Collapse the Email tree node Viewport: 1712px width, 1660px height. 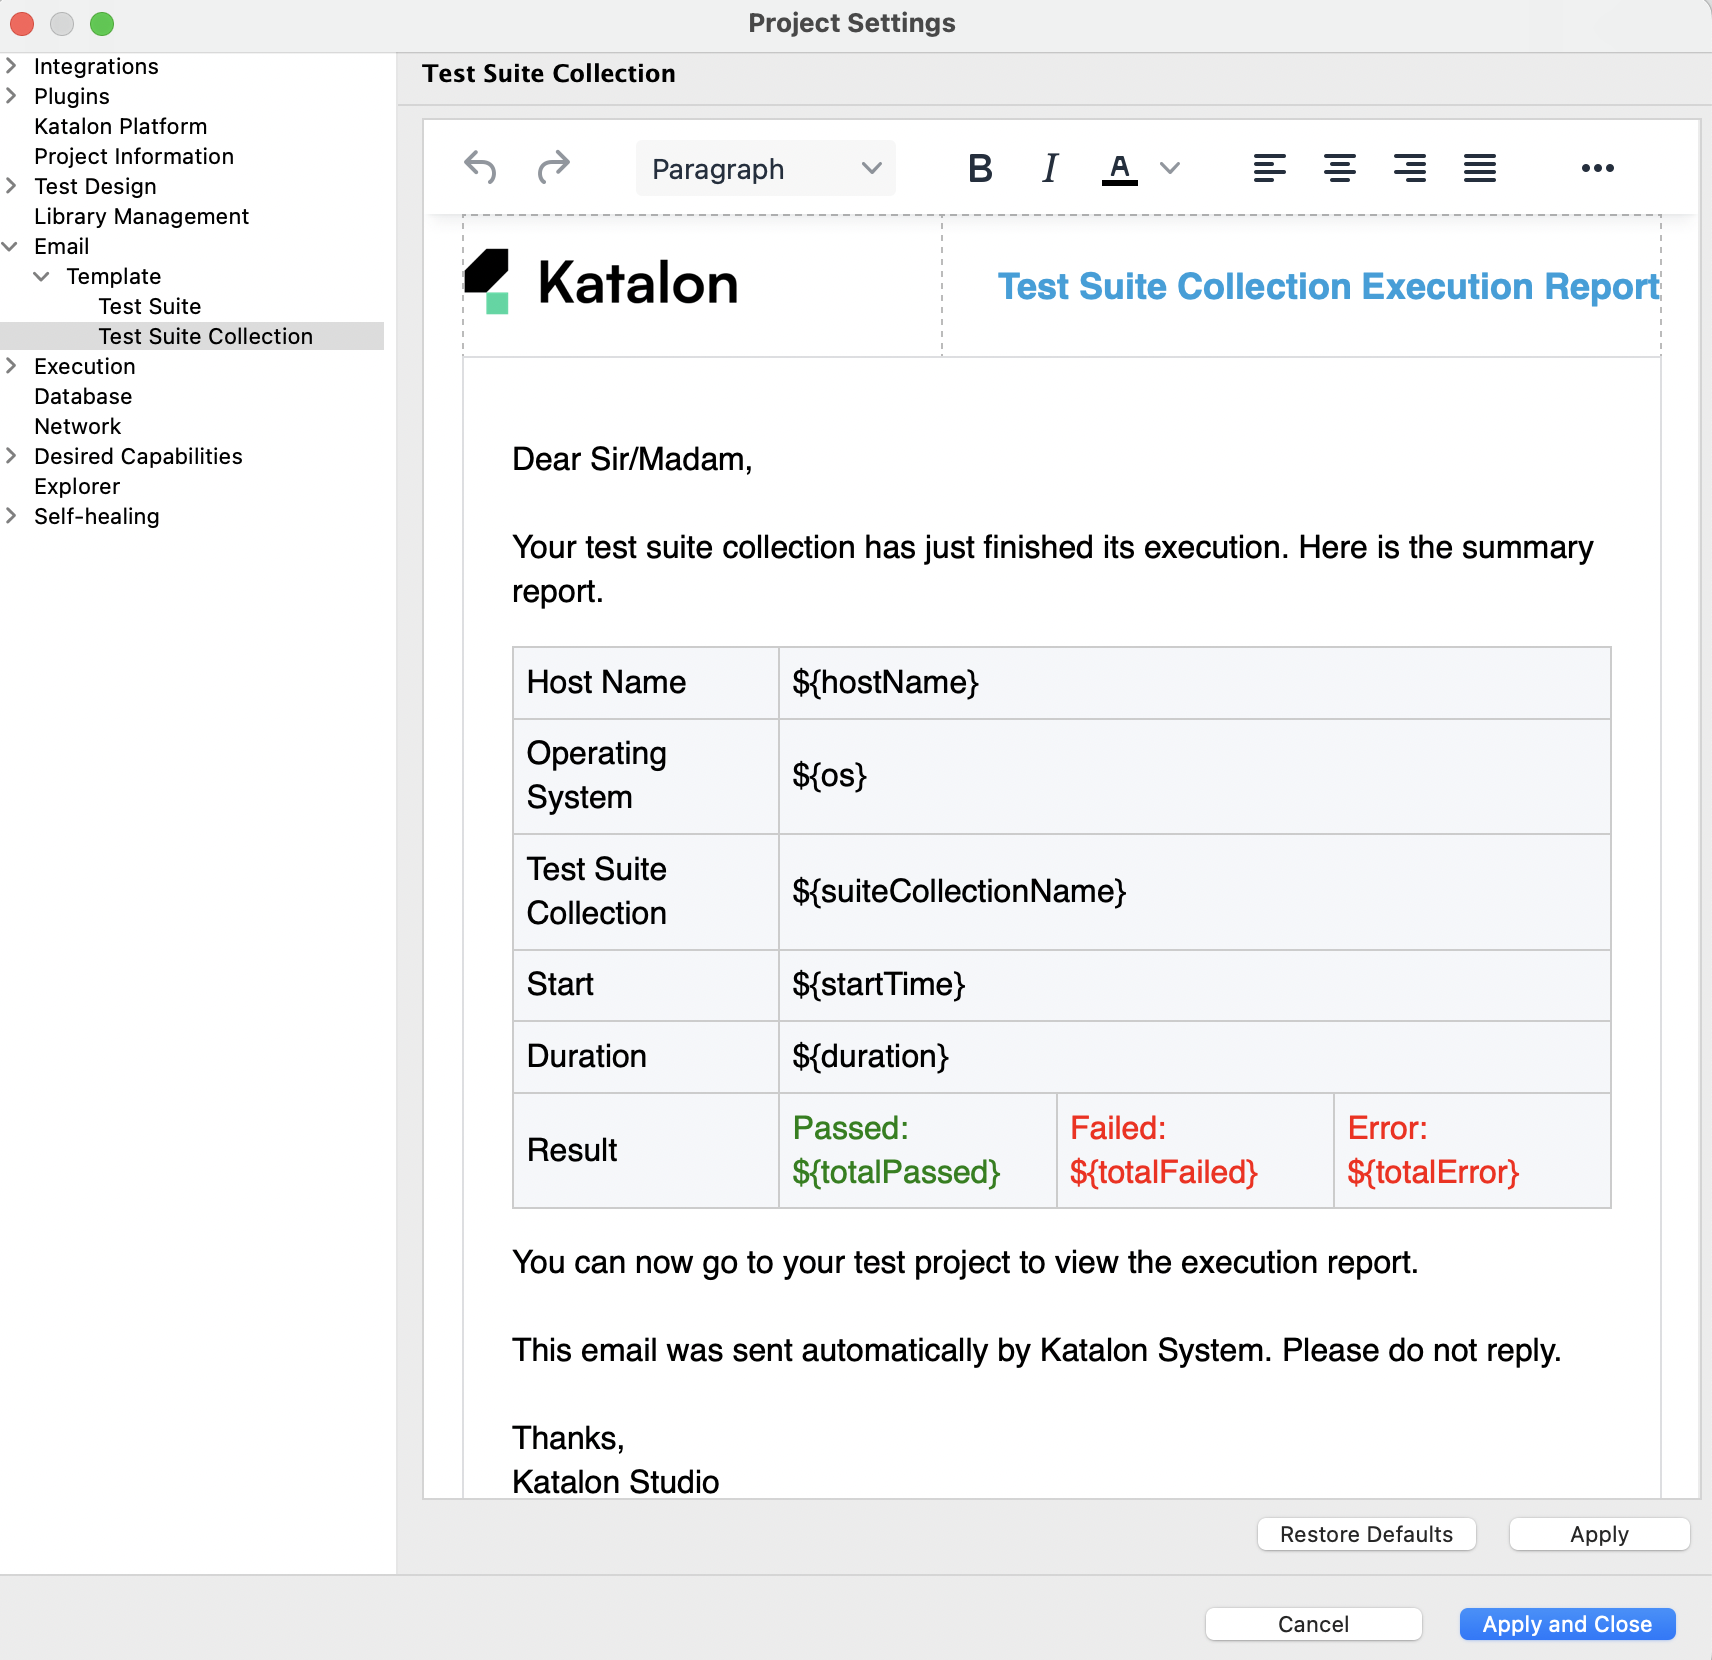(x=11, y=246)
